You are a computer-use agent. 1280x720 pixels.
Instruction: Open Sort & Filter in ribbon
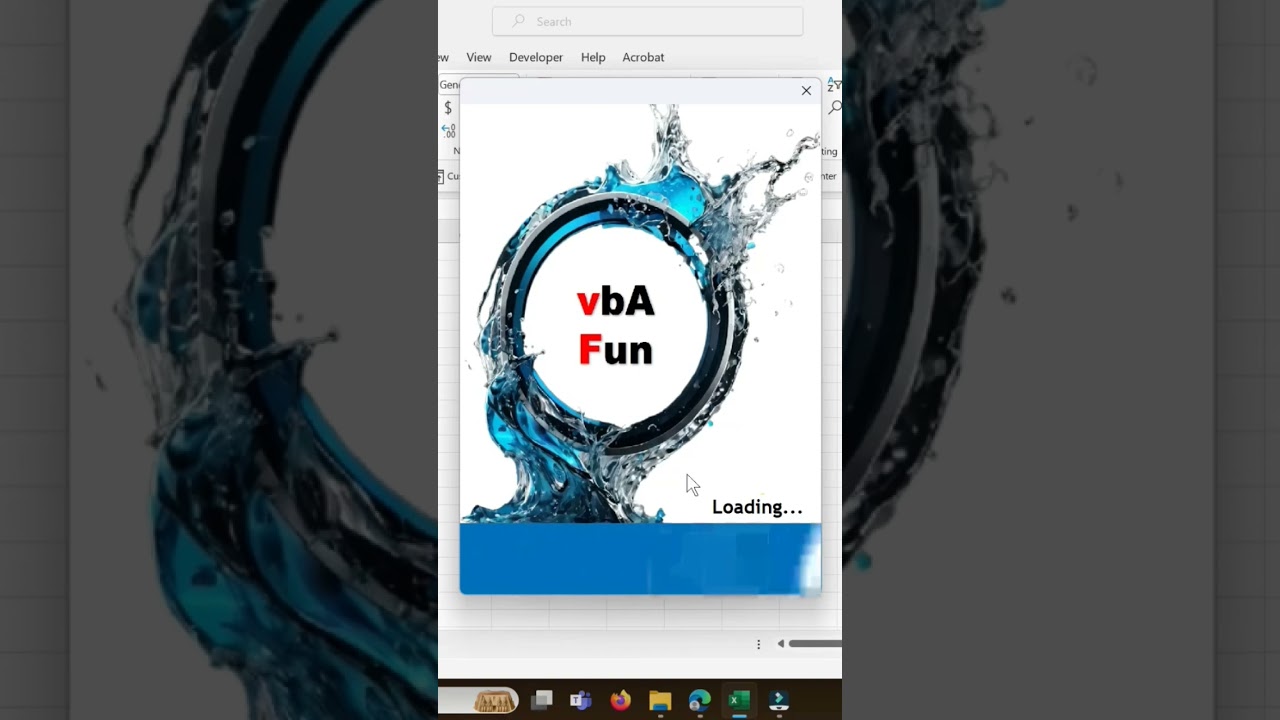click(834, 85)
